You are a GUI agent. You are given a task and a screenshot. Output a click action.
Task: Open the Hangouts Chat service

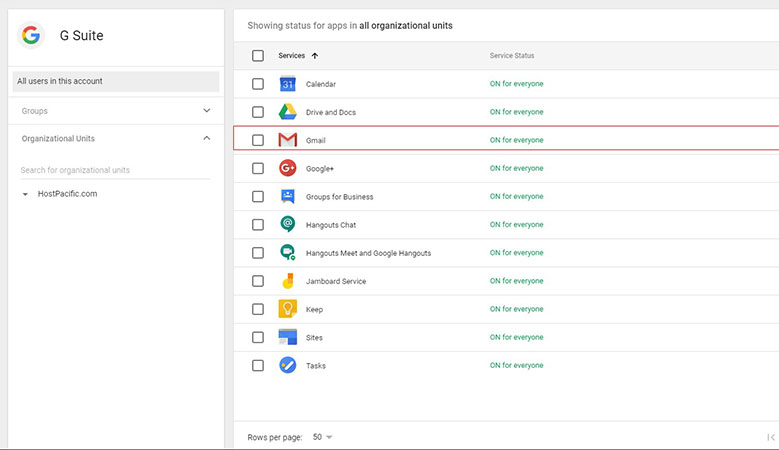(331, 225)
